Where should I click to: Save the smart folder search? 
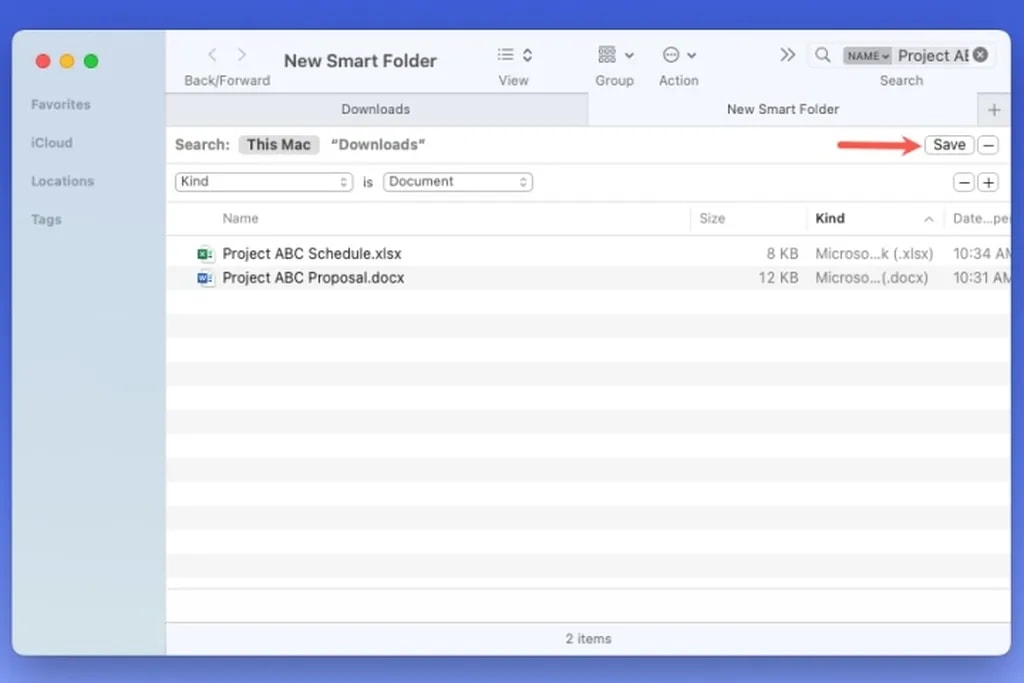pos(947,144)
